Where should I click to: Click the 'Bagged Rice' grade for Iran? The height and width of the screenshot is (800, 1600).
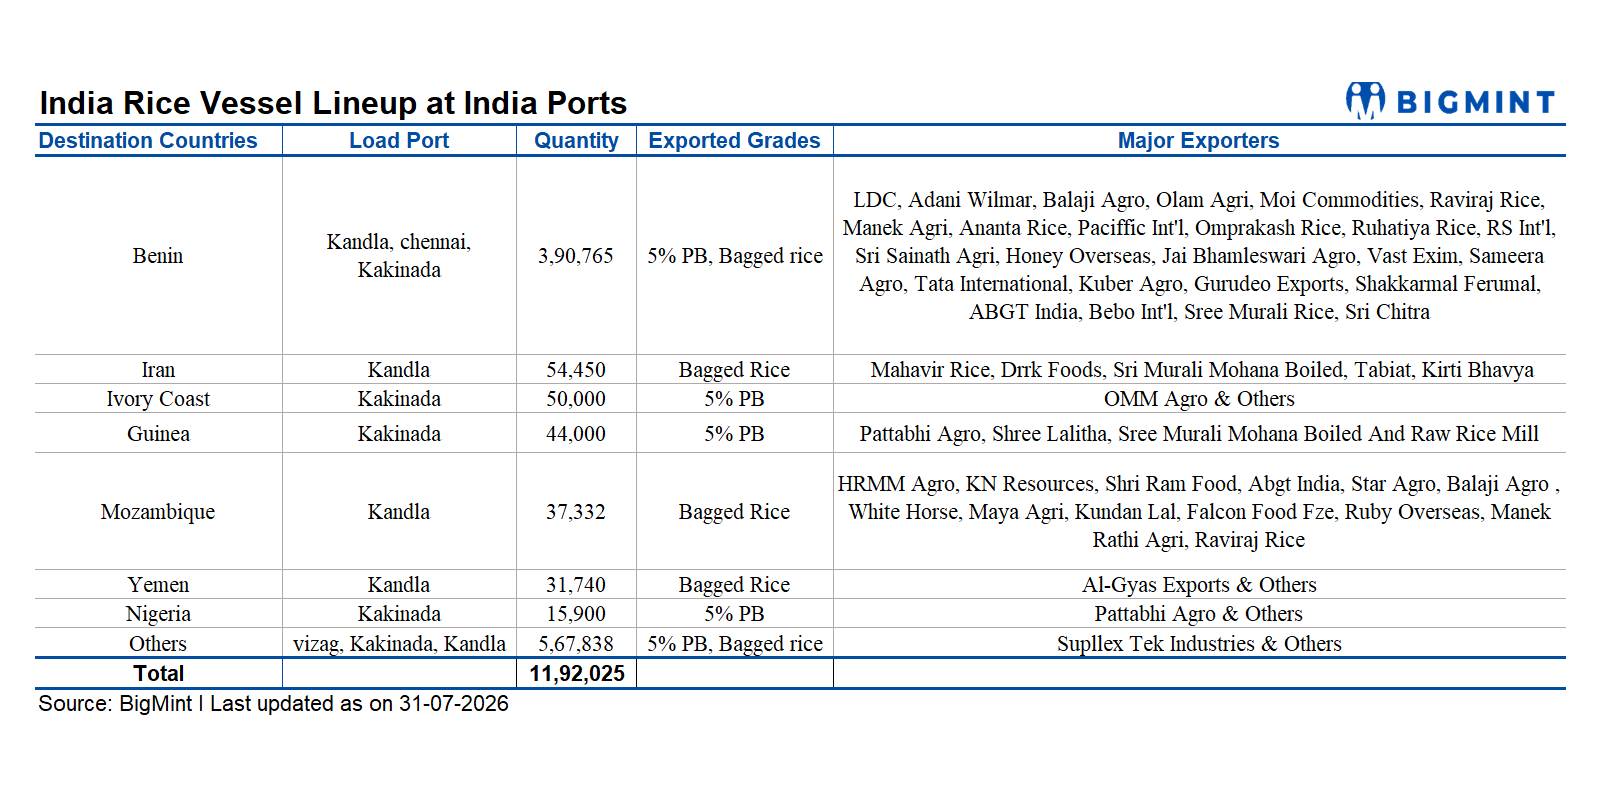[735, 370]
